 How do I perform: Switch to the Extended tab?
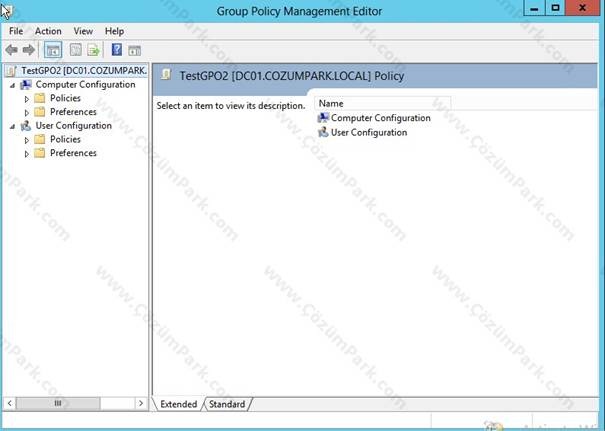point(178,404)
